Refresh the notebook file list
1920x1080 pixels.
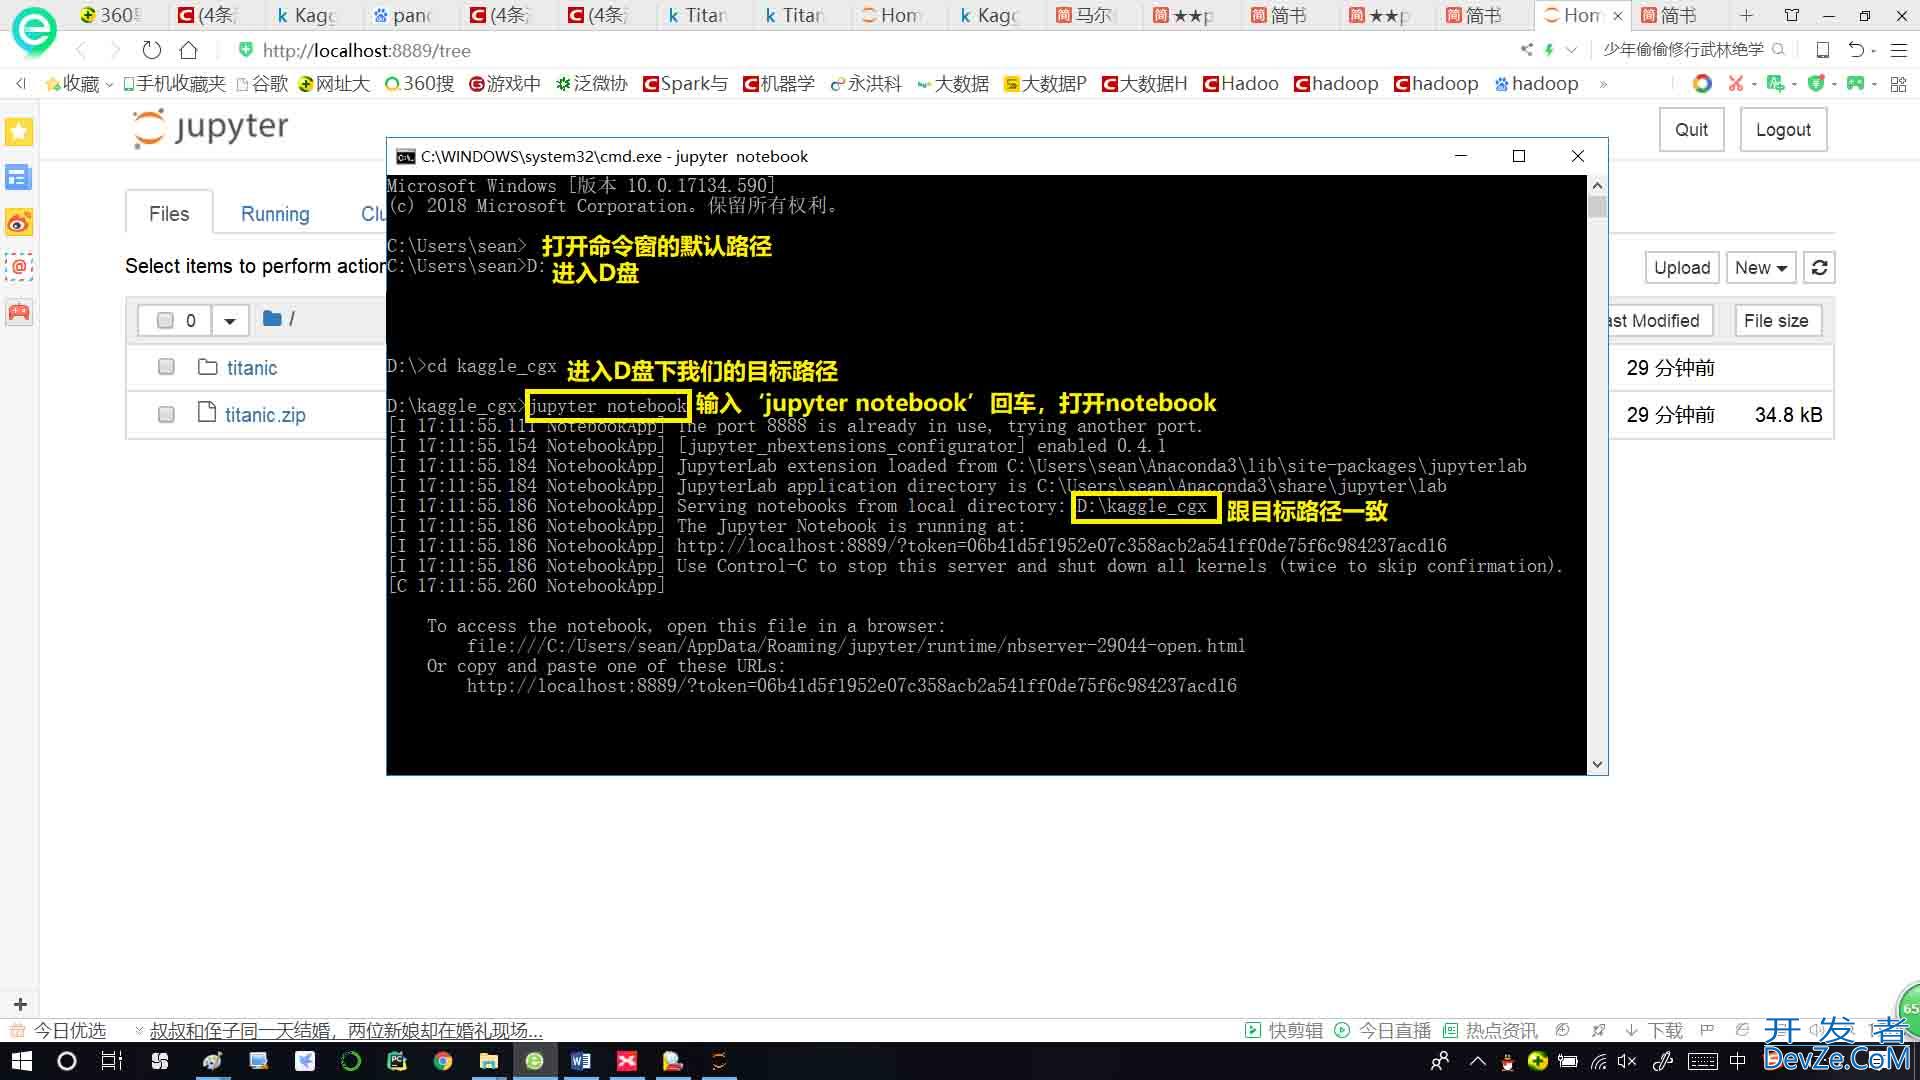(1819, 267)
